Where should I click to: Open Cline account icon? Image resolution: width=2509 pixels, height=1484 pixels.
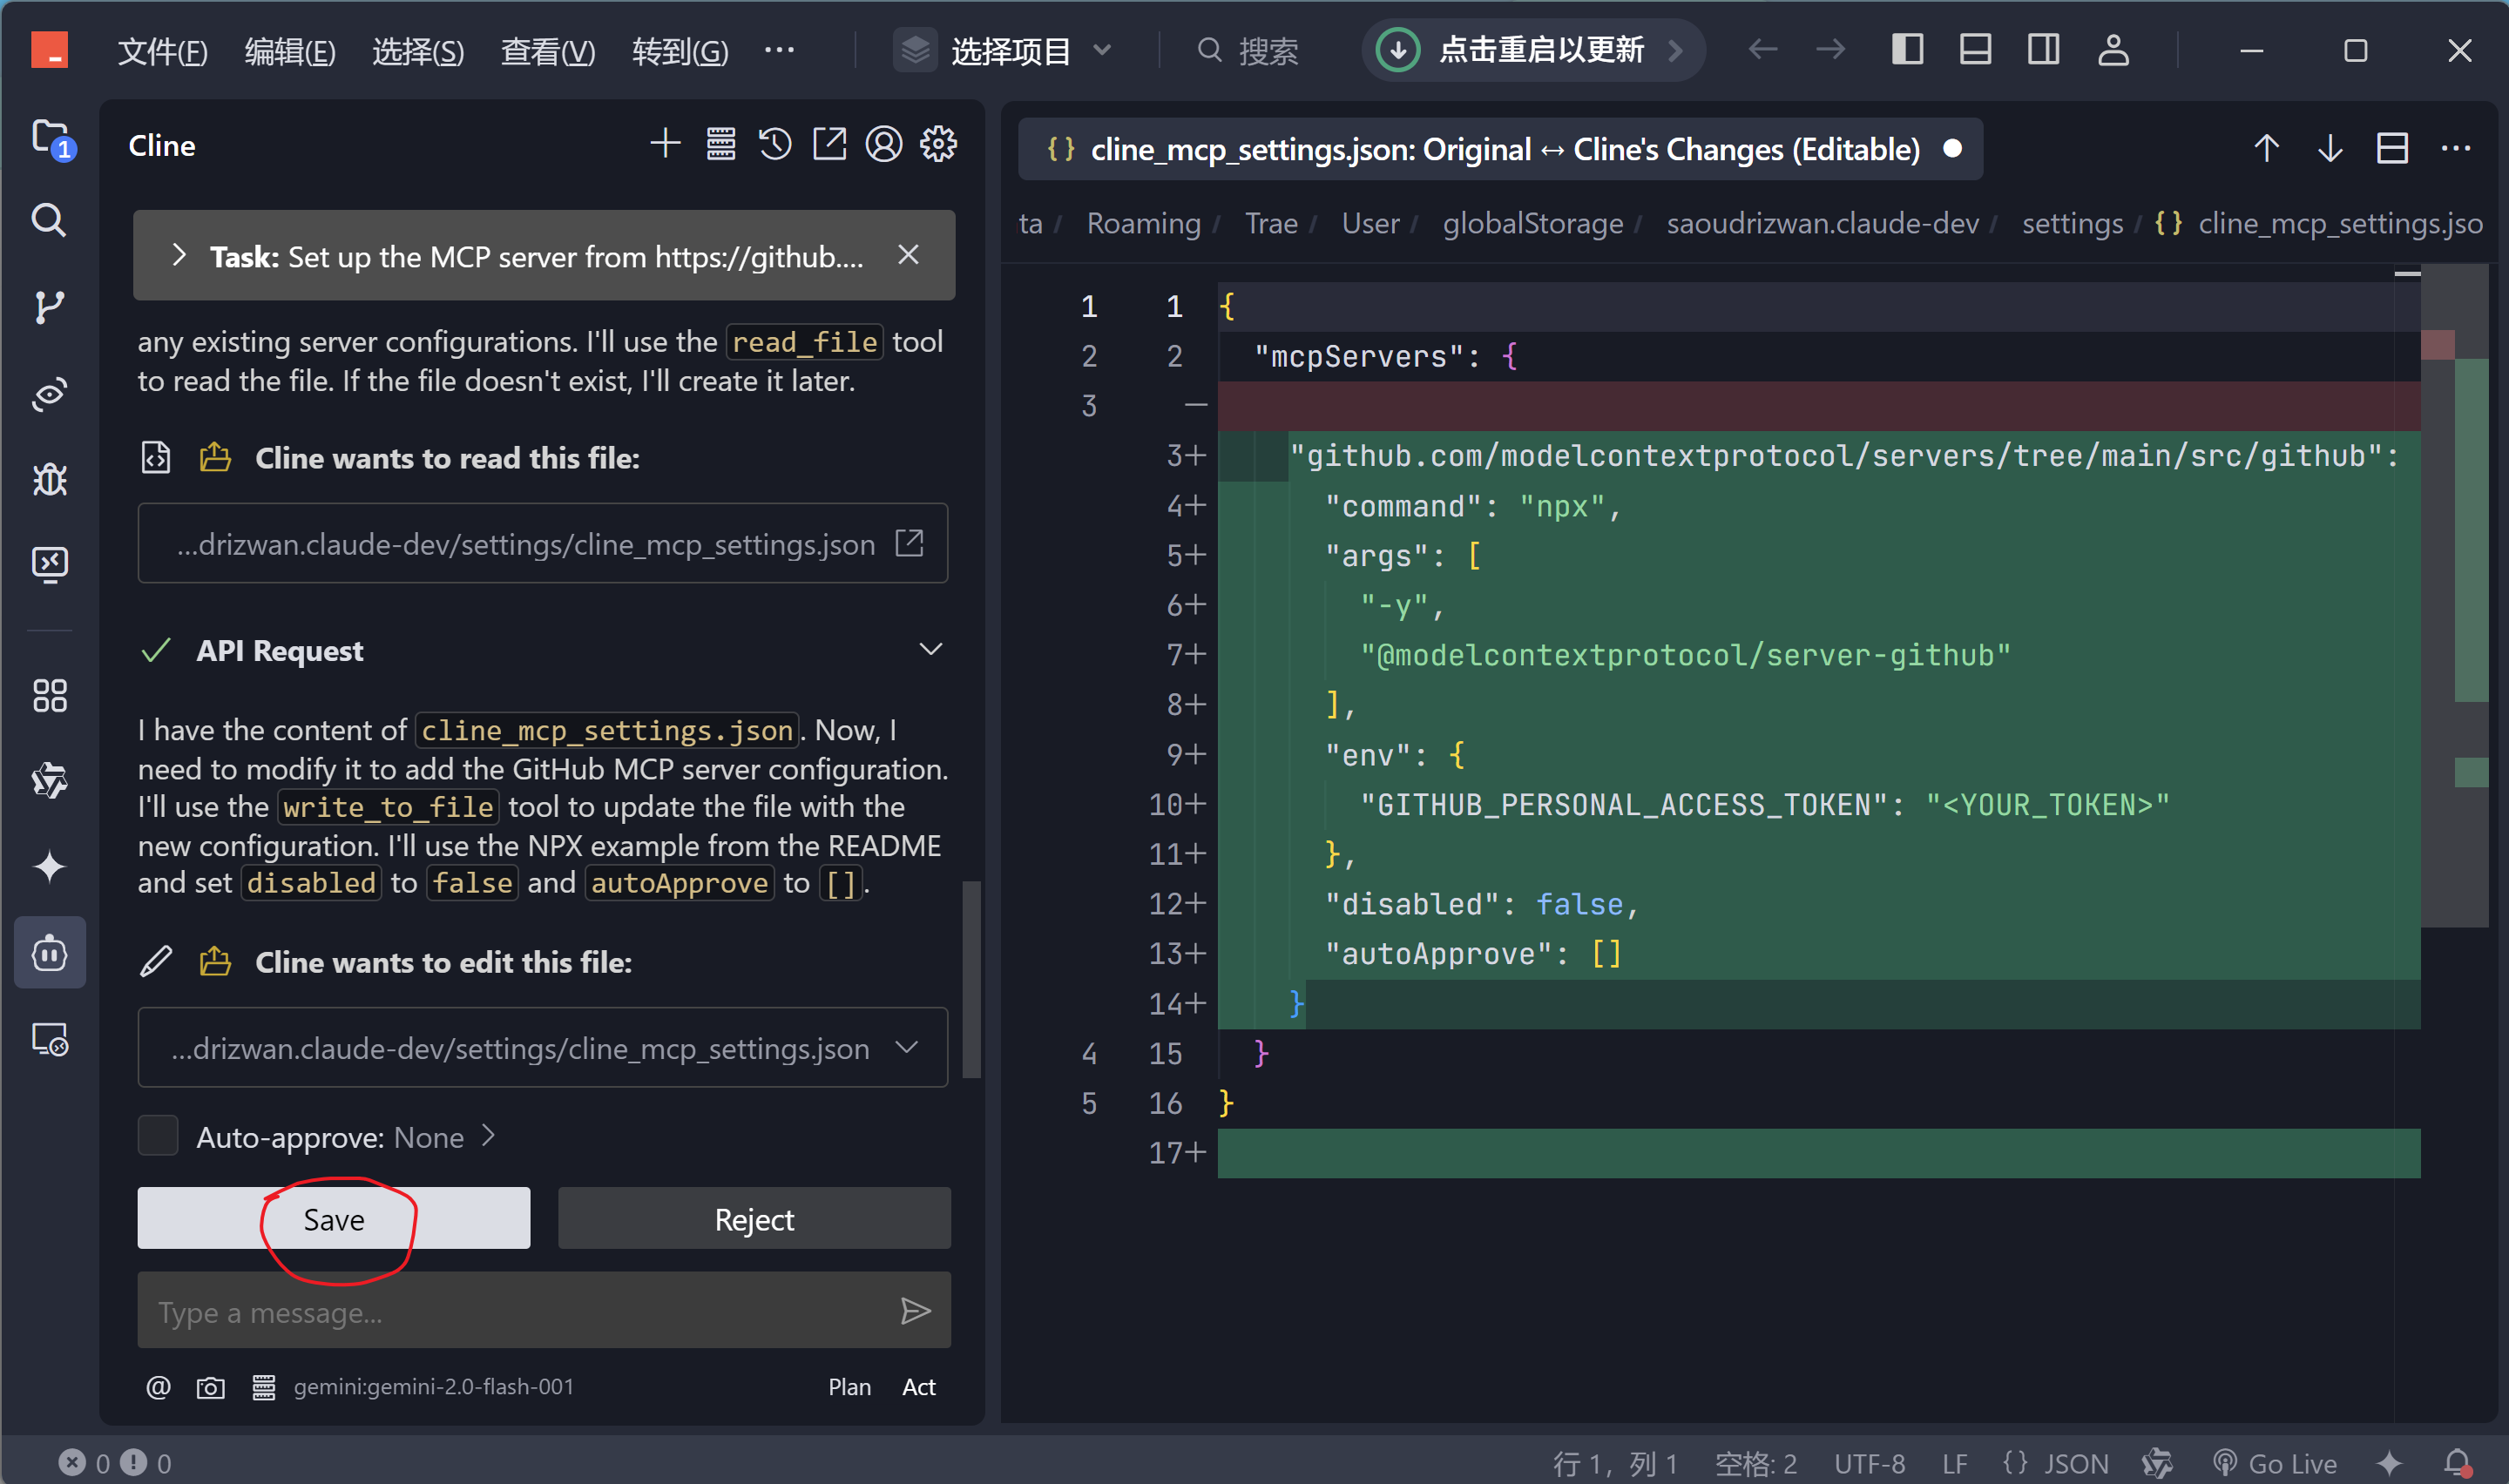[884, 145]
